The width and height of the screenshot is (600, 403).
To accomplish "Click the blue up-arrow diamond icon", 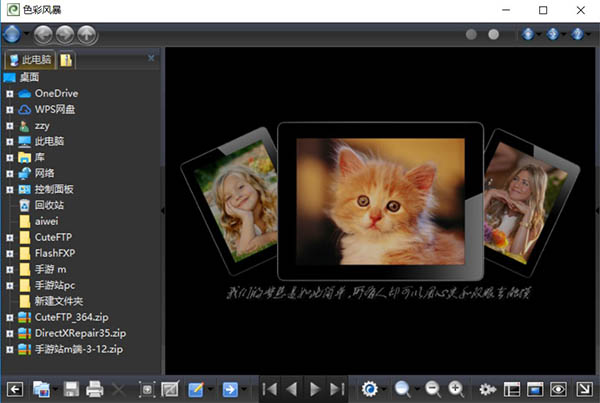I will (x=528, y=34).
